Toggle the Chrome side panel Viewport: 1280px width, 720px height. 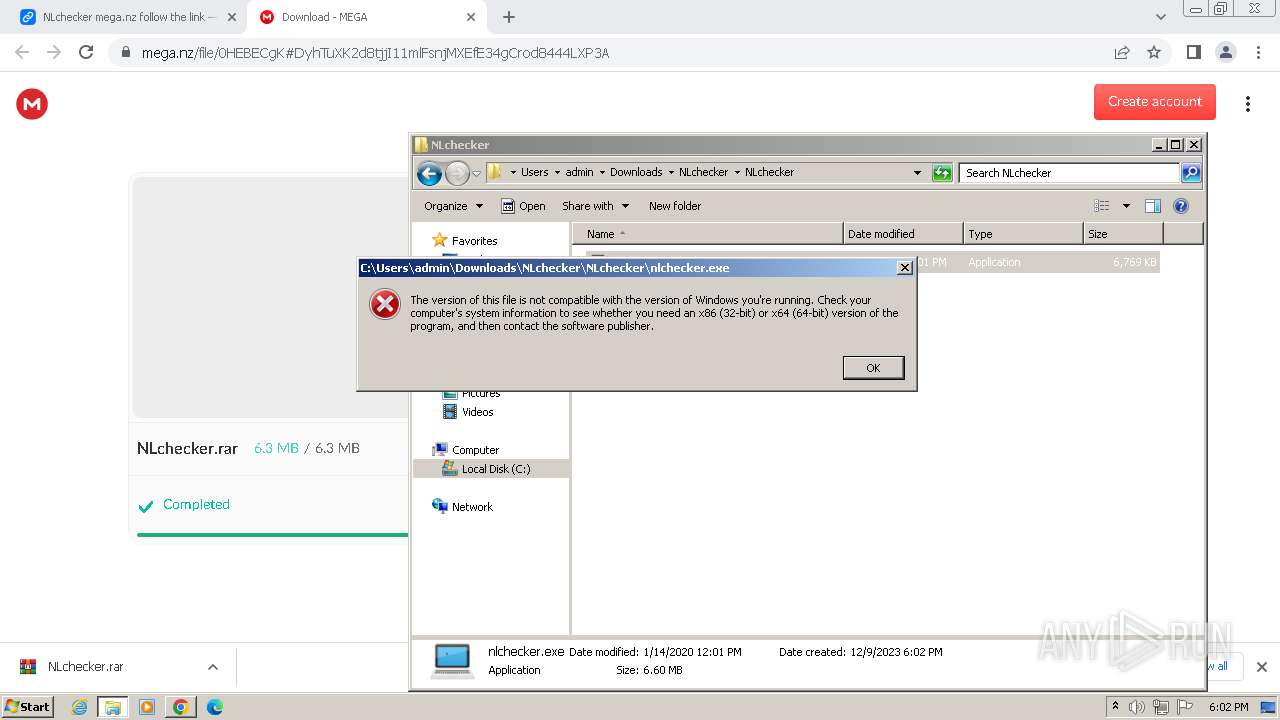tap(1193, 52)
